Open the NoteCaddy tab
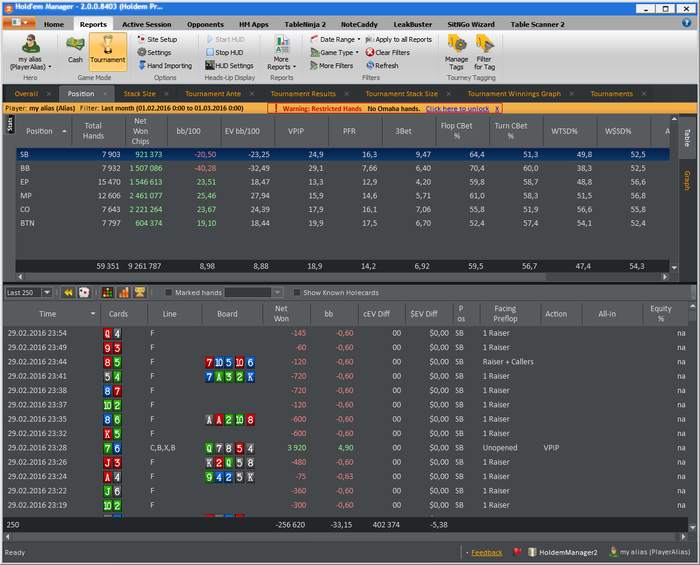 coord(359,24)
